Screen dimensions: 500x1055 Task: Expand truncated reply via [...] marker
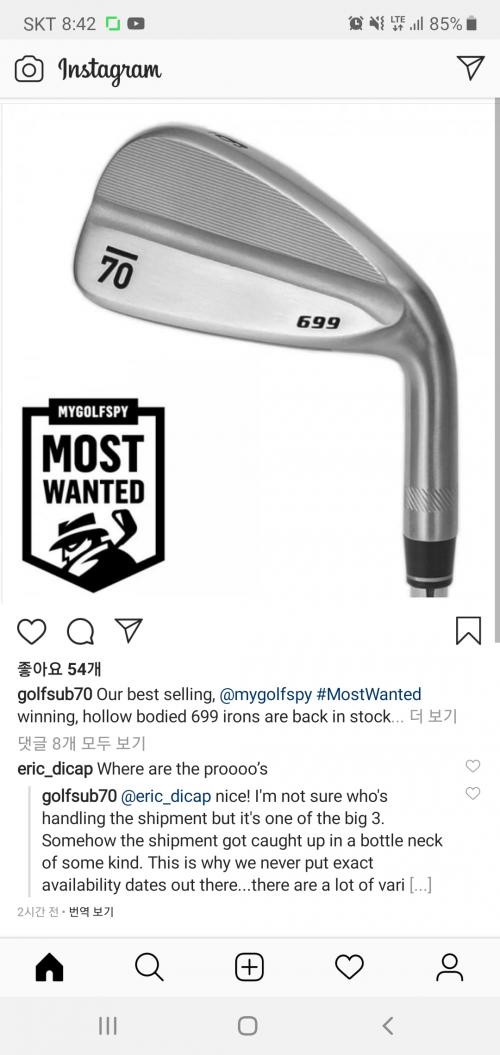[x=421, y=885]
